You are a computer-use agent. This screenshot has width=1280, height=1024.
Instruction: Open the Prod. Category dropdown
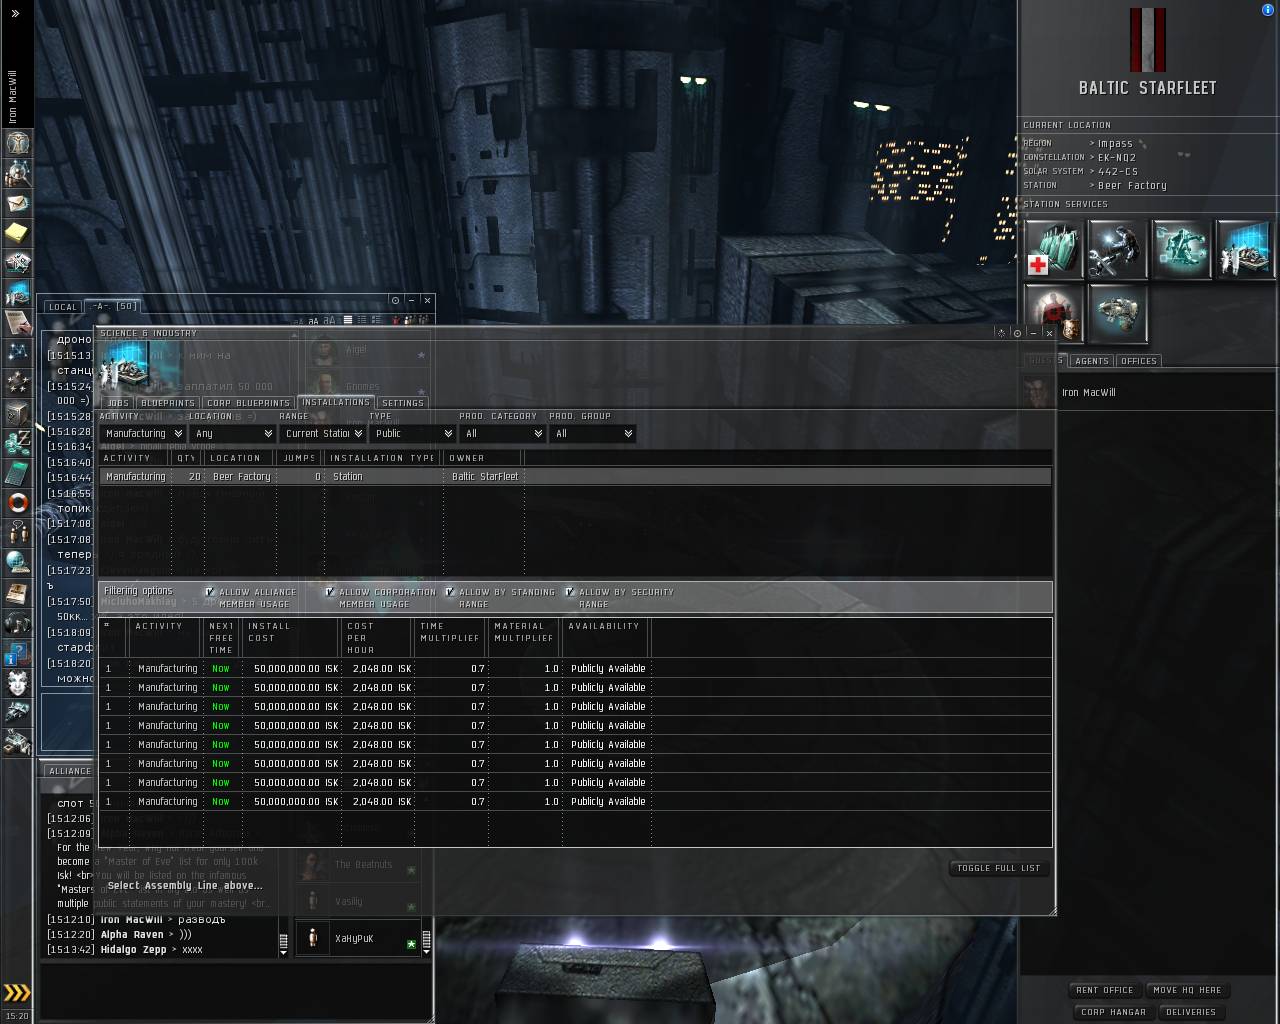(503, 434)
